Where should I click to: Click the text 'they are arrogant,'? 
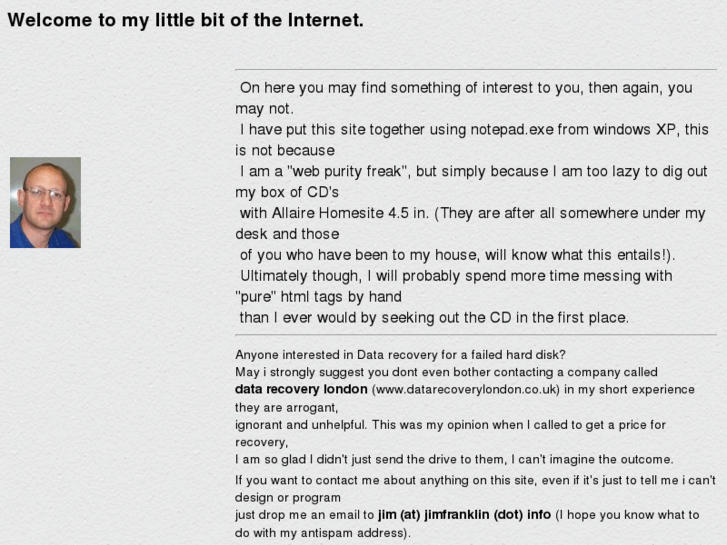287,408
